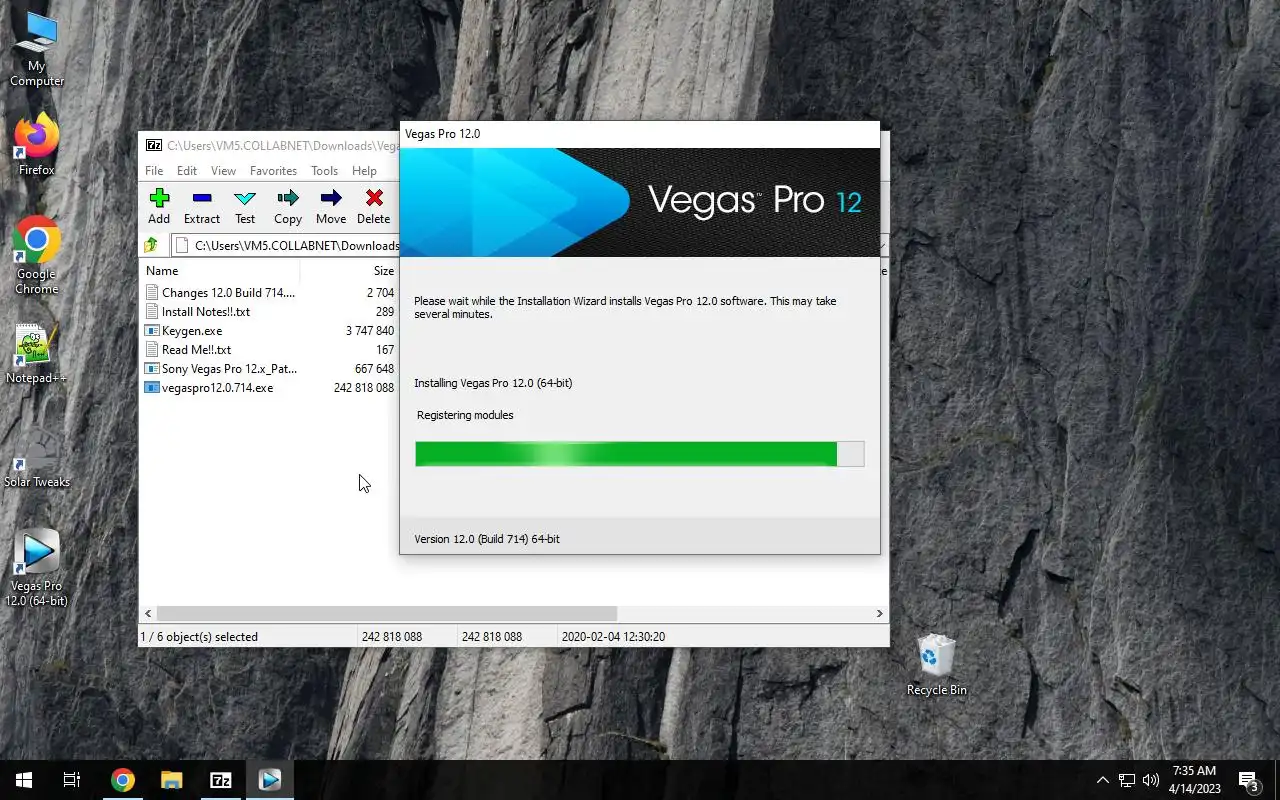Image resolution: width=1280 pixels, height=800 pixels.
Task: Open the Help menu in 7-Zip
Action: (x=364, y=171)
